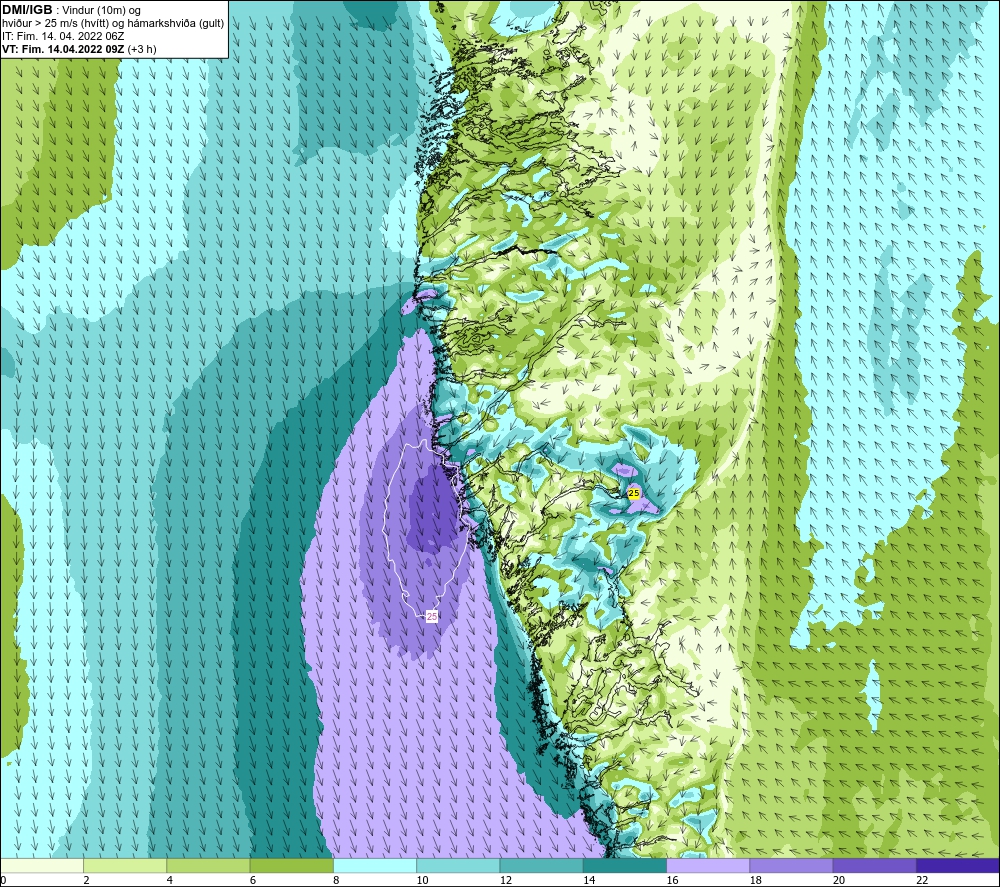
Task: Click the '2' scale number
Action: 86,880
